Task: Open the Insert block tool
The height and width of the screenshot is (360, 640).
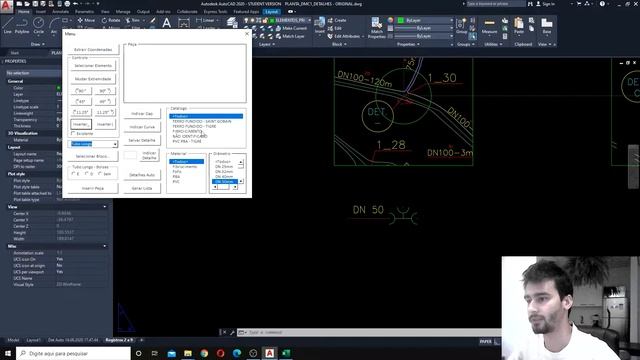Action: (320, 25)
